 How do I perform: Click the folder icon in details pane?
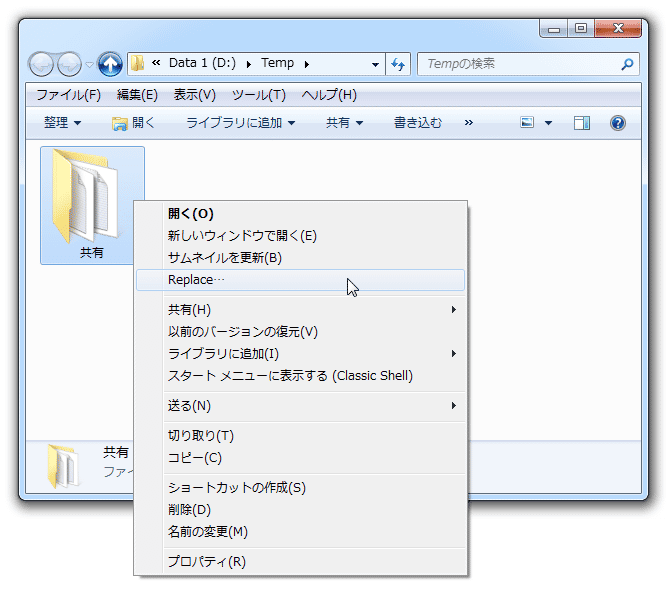[x=63, y=466]
